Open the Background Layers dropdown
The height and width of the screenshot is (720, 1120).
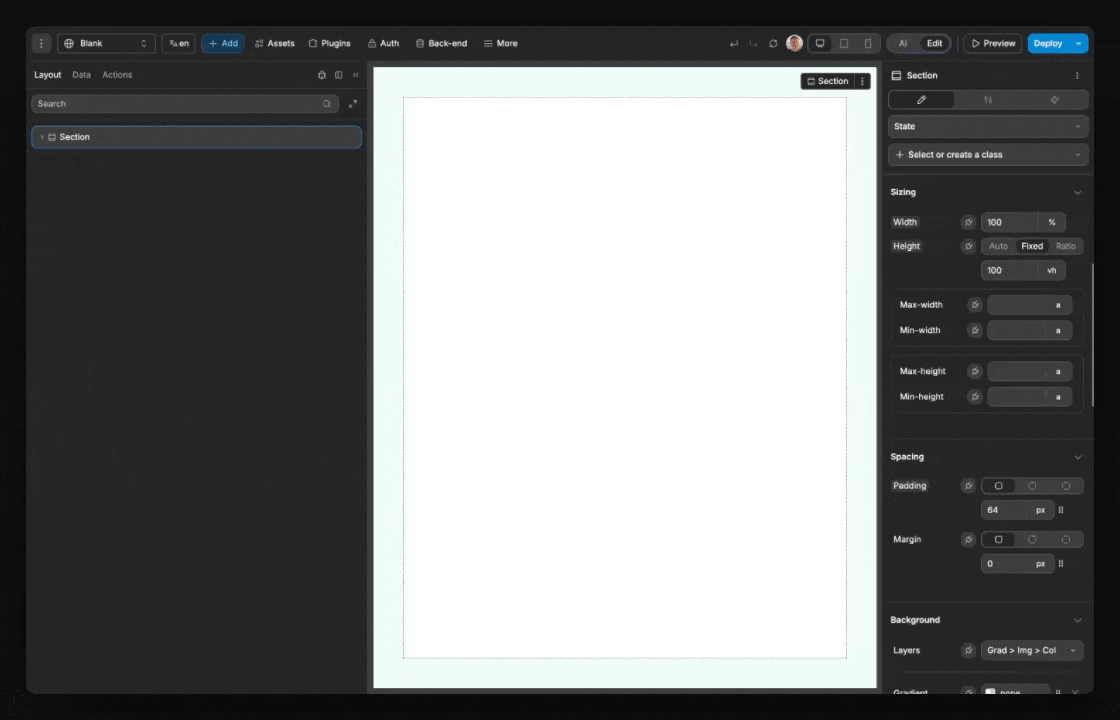[1030, 650]
